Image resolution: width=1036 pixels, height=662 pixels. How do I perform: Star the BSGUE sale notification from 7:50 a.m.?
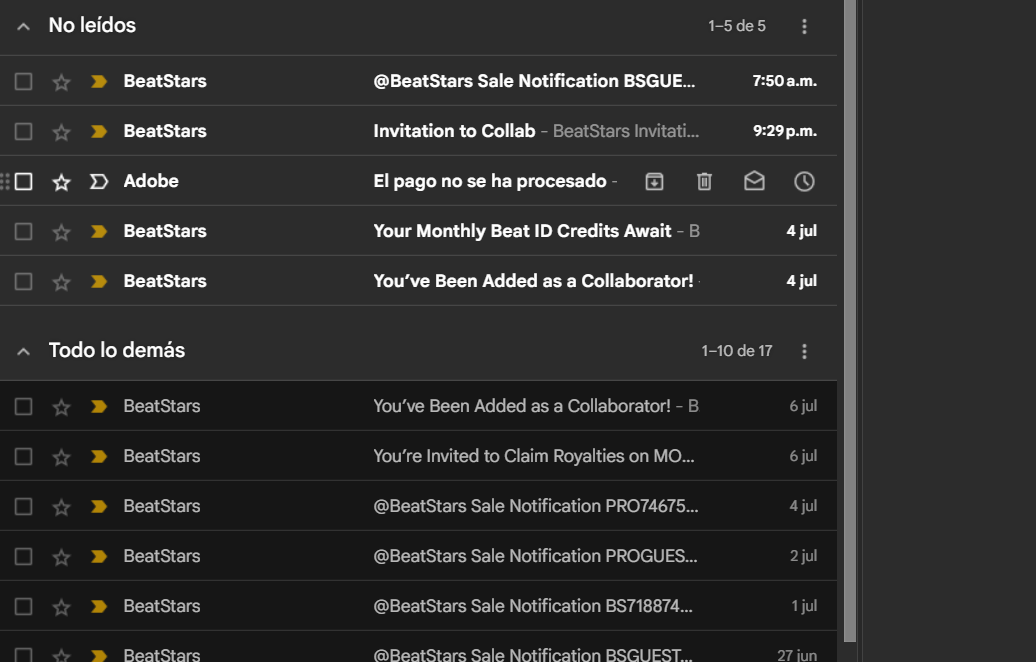pos(61,82)
